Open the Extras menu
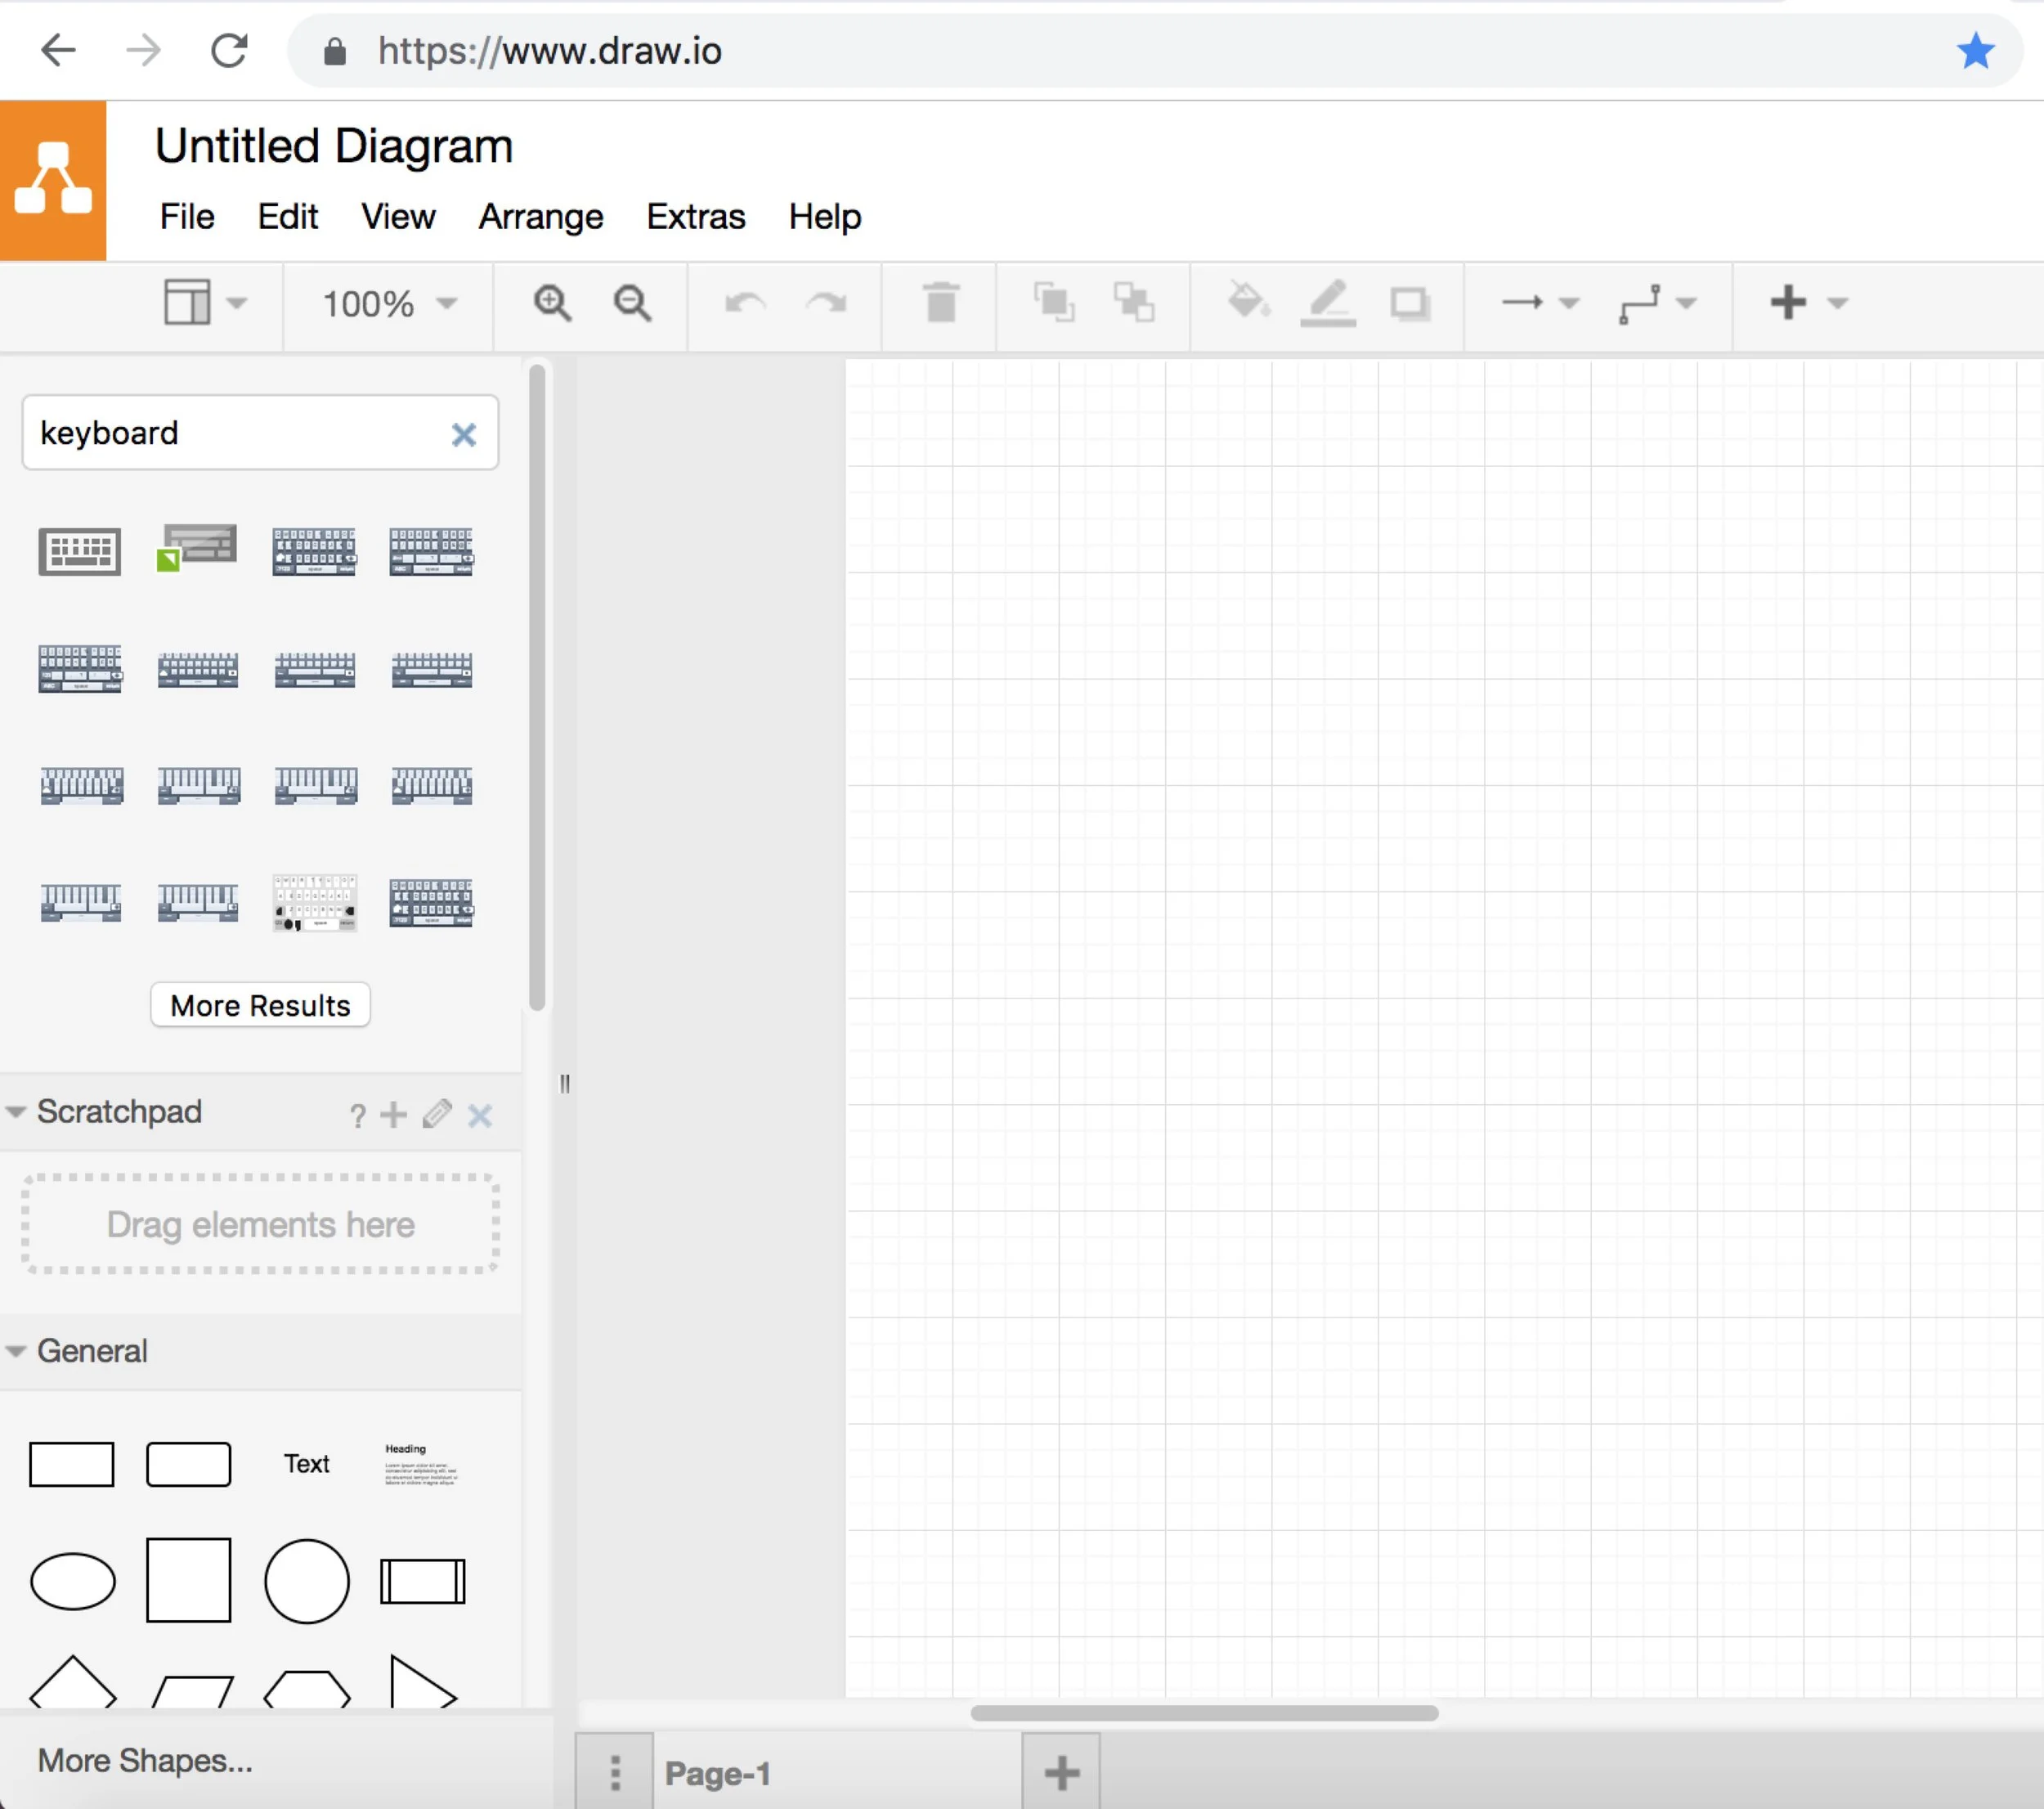 pos(695,217)
